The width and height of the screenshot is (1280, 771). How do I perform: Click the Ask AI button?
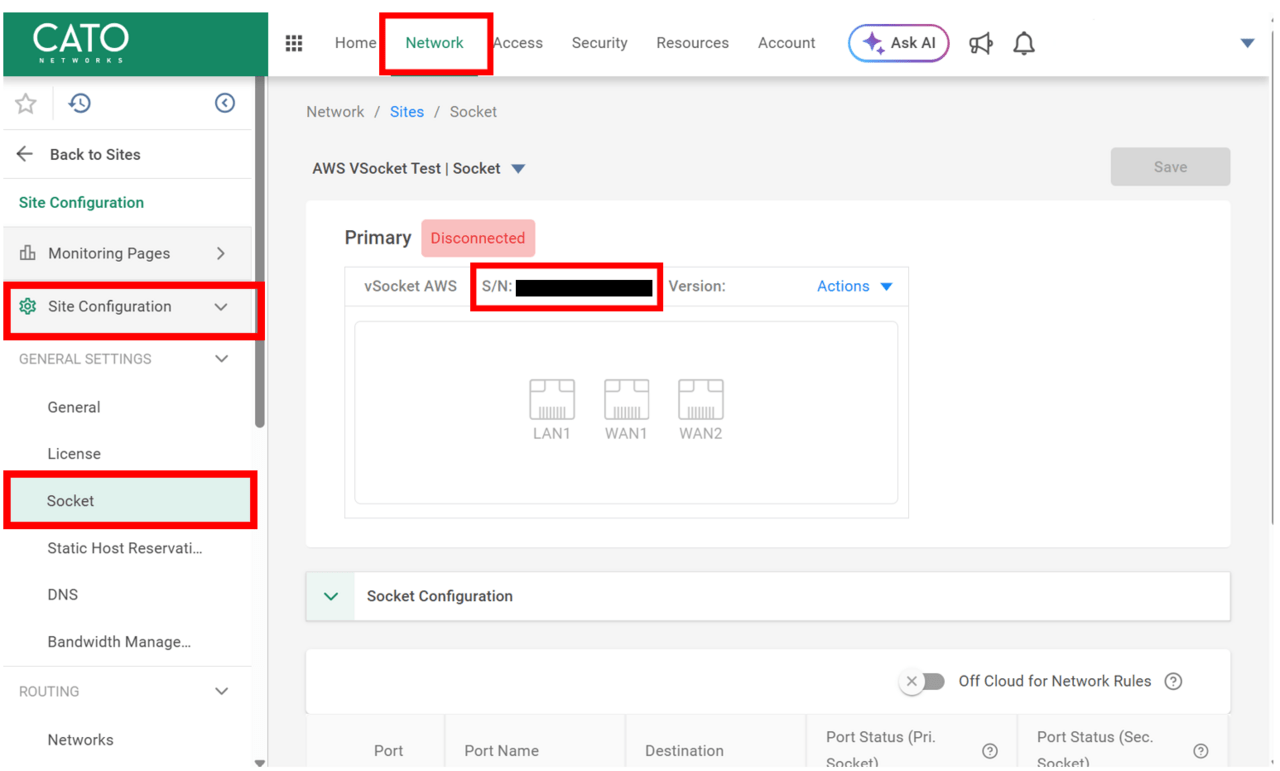click(x=898, y=43)
